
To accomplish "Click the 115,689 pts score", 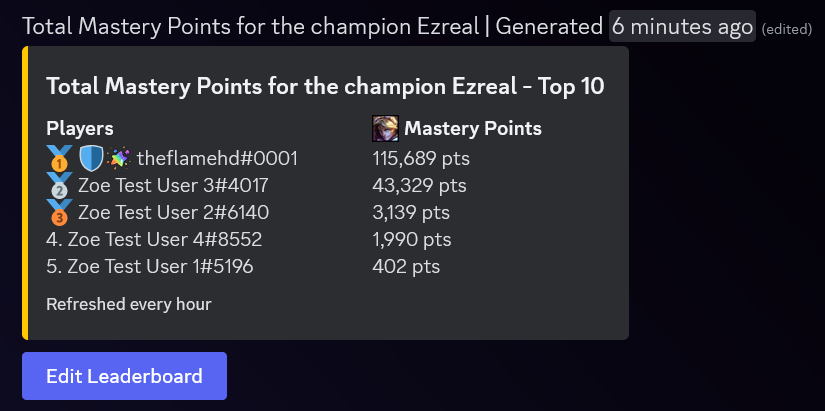I will 421,158.
